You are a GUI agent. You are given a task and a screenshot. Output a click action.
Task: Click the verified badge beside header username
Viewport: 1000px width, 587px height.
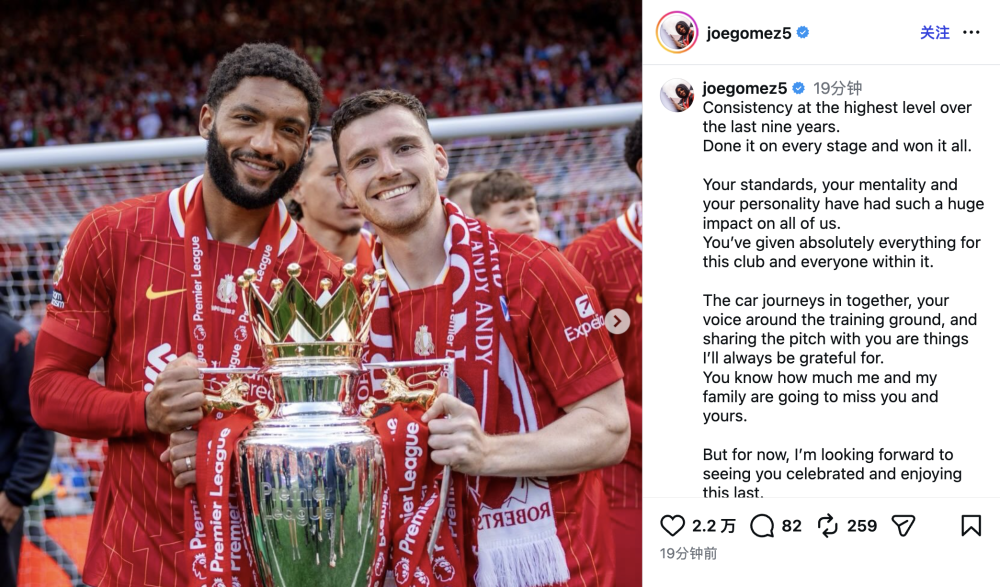pos(803,33)
